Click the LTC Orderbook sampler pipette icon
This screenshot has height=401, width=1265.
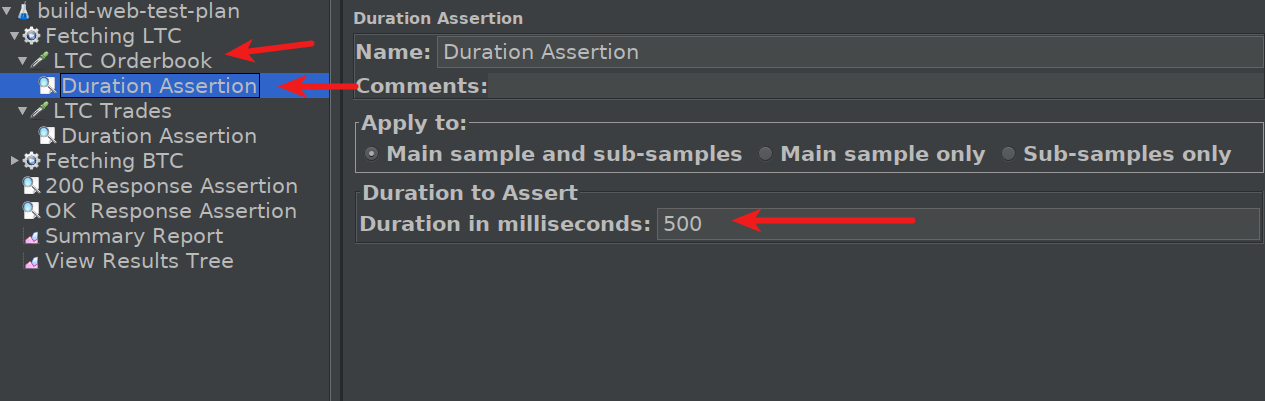pos(40,61)
